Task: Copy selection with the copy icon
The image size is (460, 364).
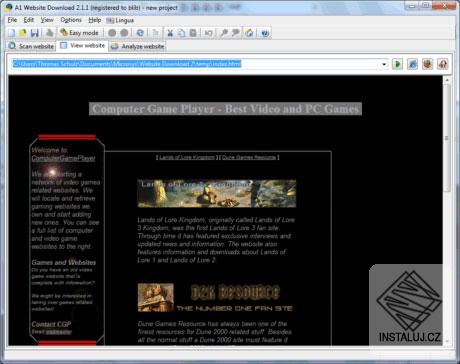Action: click(181, 33)
